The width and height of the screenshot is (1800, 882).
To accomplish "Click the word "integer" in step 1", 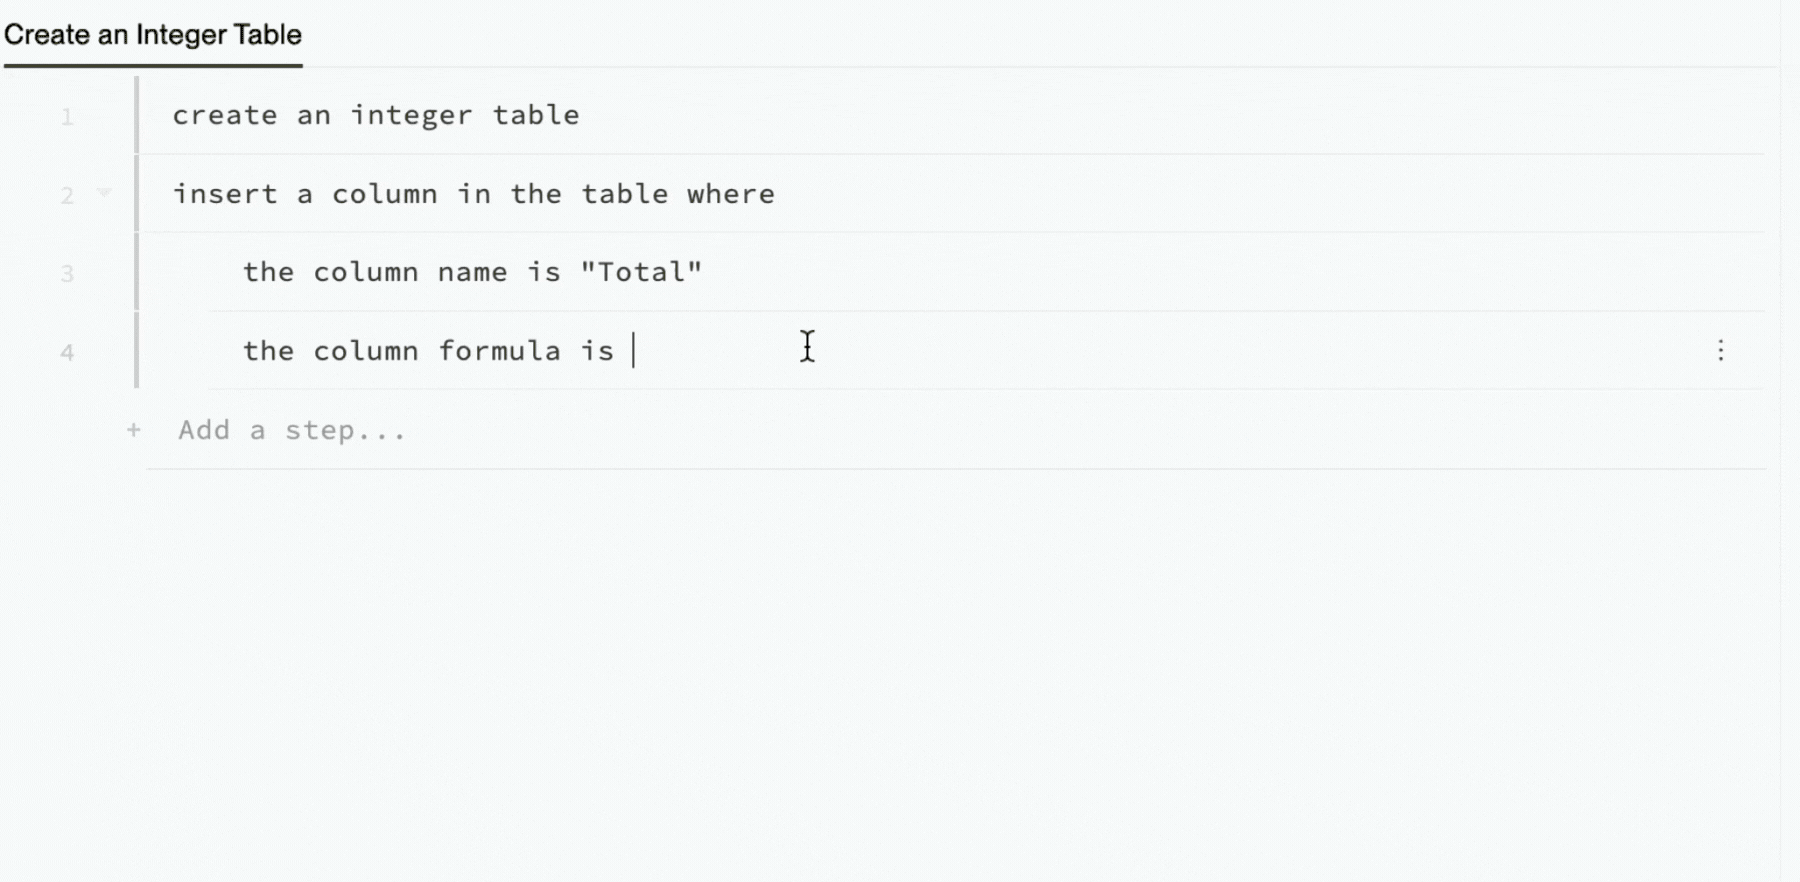I will tap(411, 115).
